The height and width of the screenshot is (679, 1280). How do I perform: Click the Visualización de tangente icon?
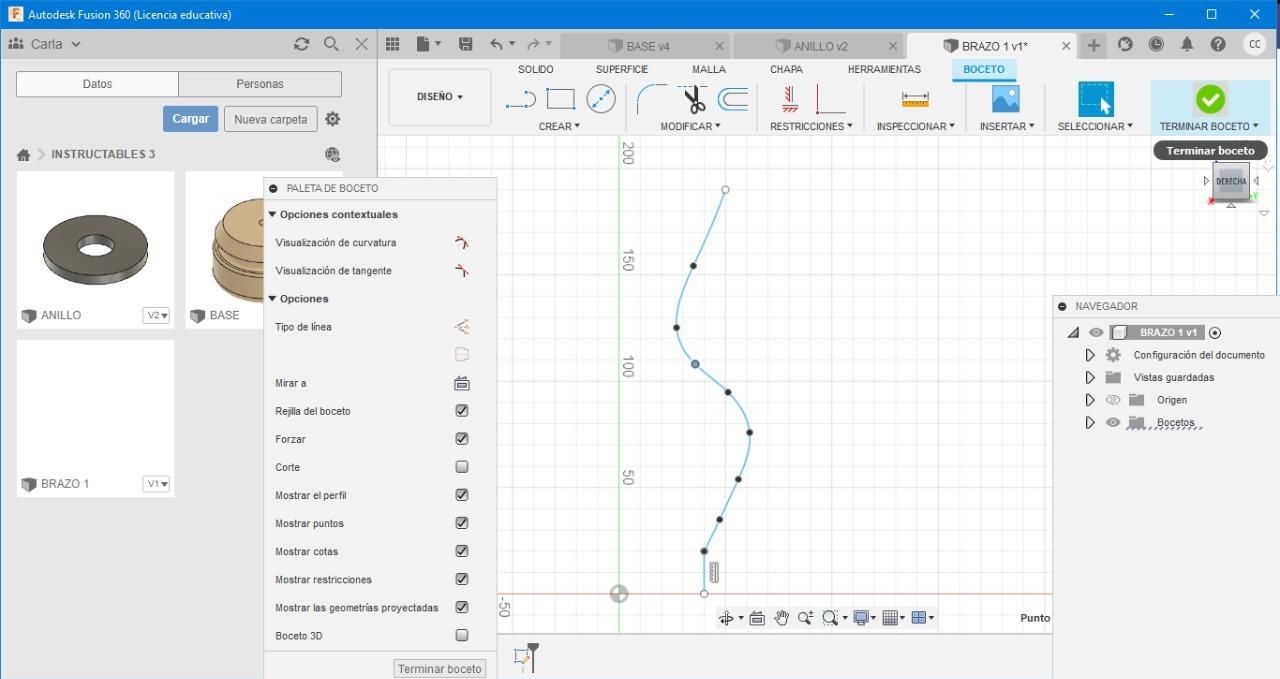click(x=461, y=270)
